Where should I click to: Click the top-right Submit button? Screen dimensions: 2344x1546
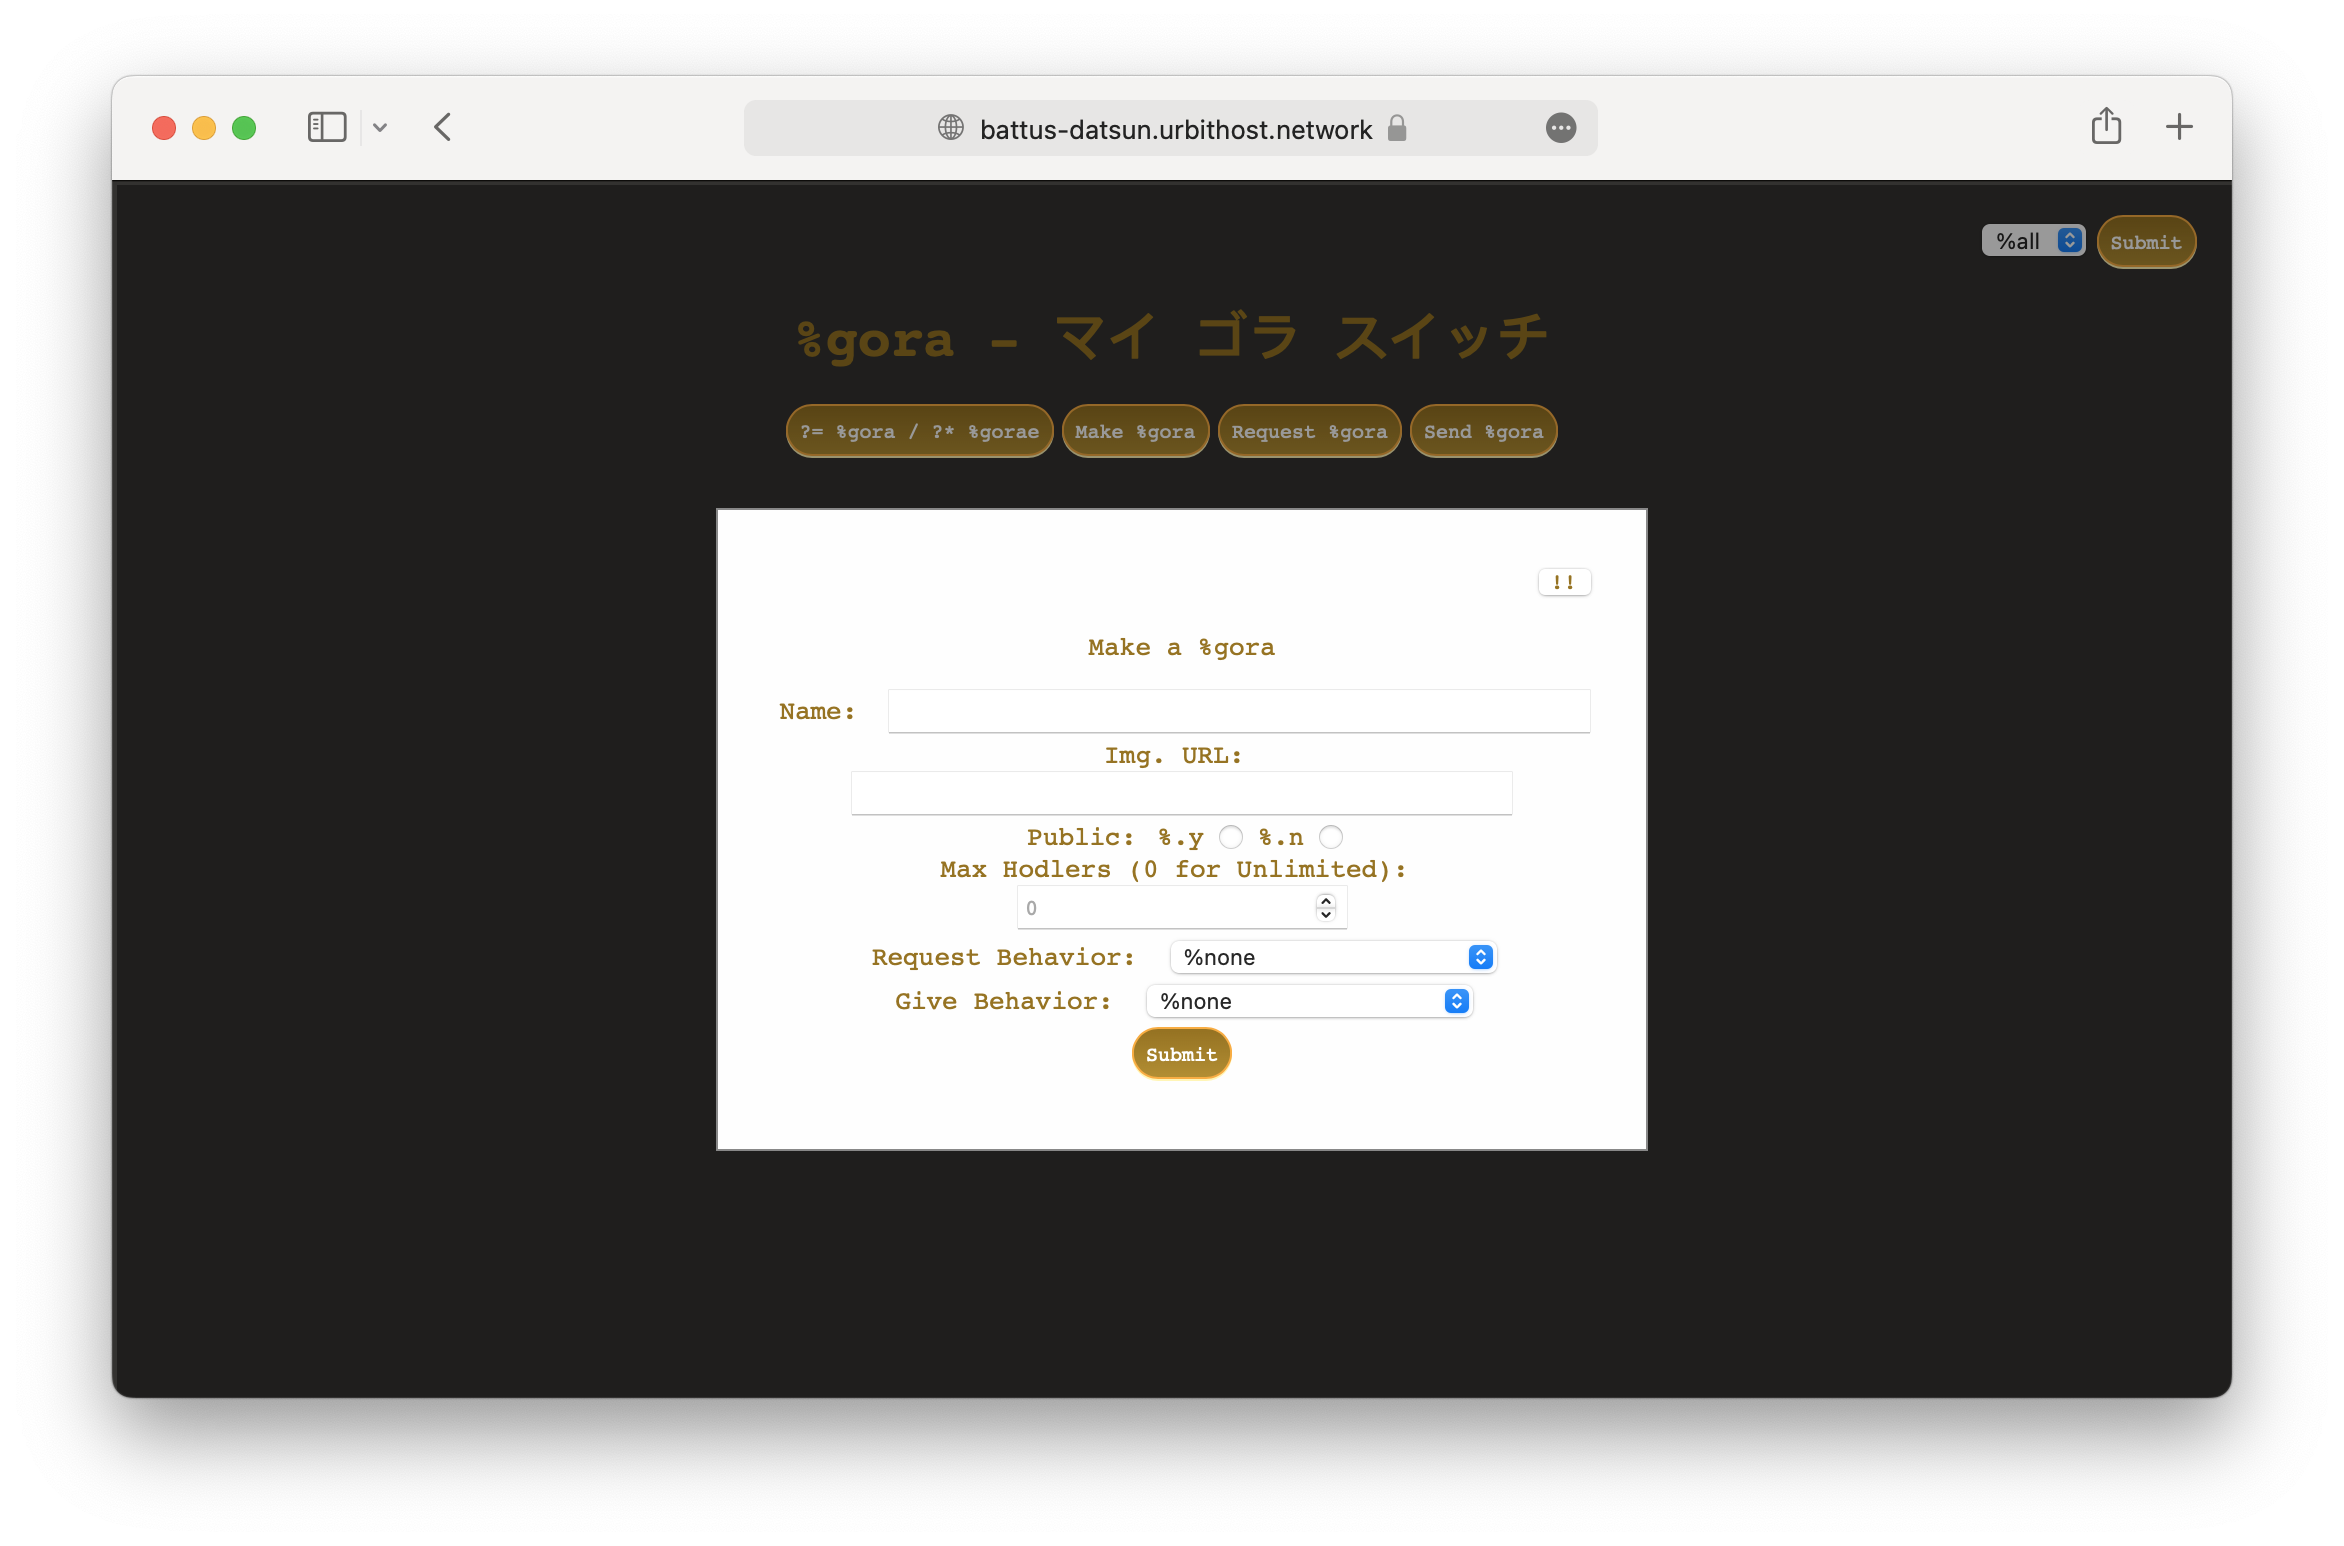[x=2146, y=242]
